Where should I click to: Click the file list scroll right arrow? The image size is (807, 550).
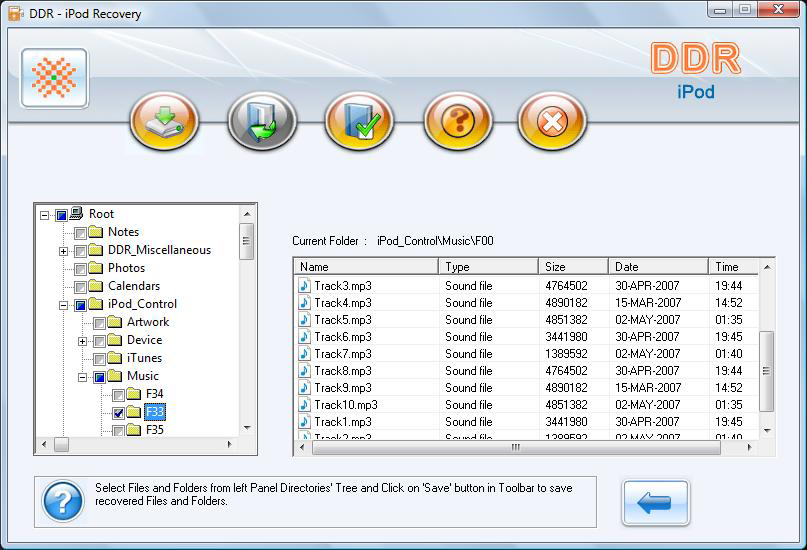coord(749,447)
